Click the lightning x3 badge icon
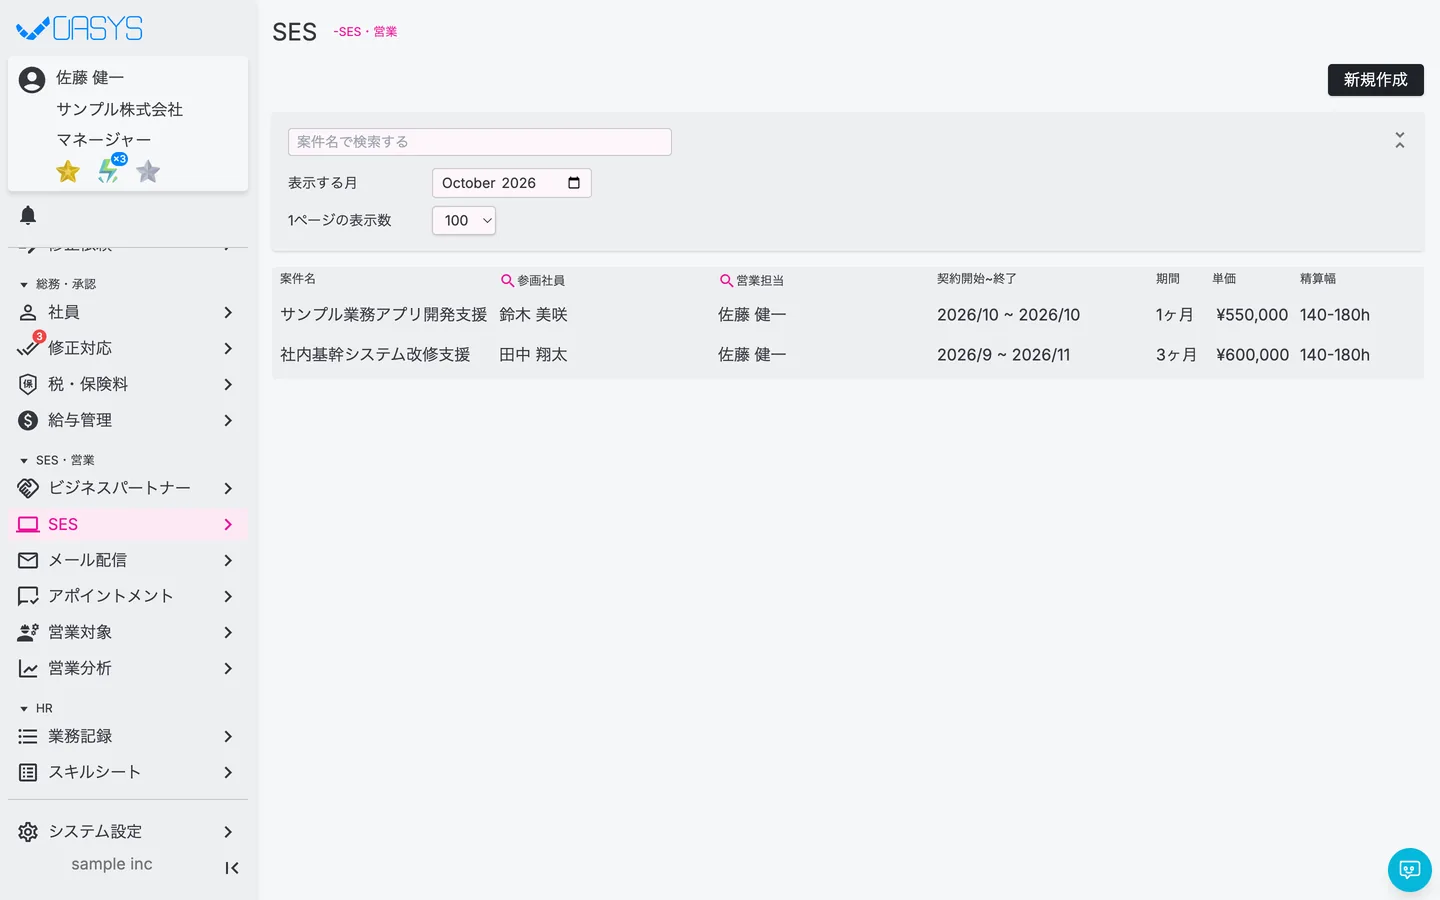 (x=110, y=170)
